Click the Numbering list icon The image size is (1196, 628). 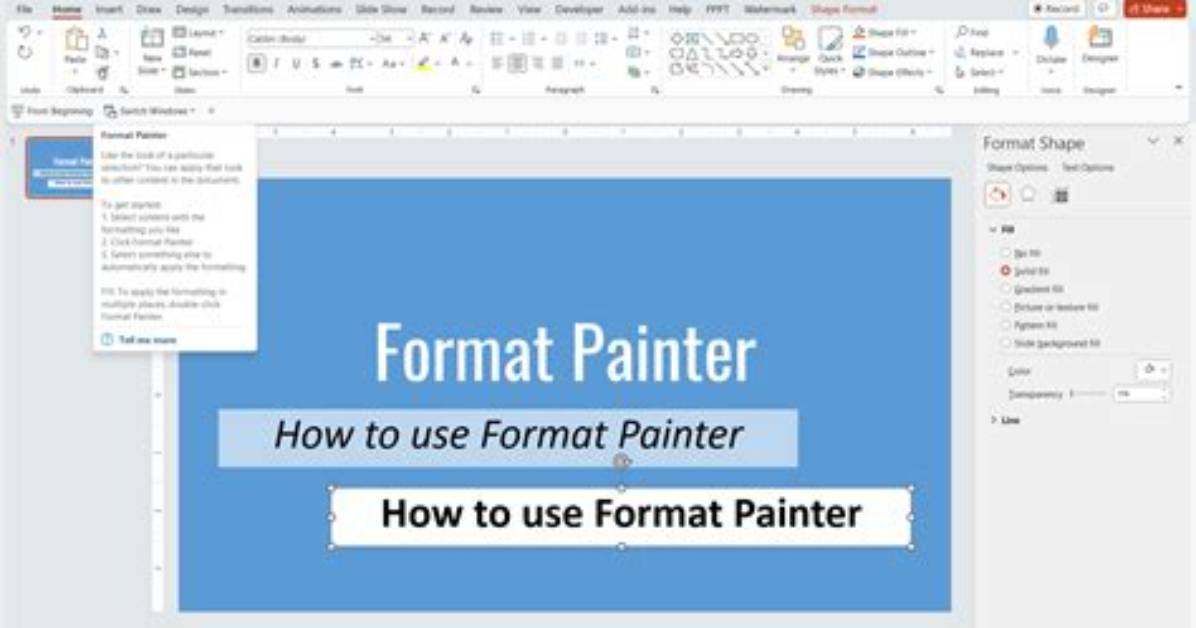click(529, 38)
